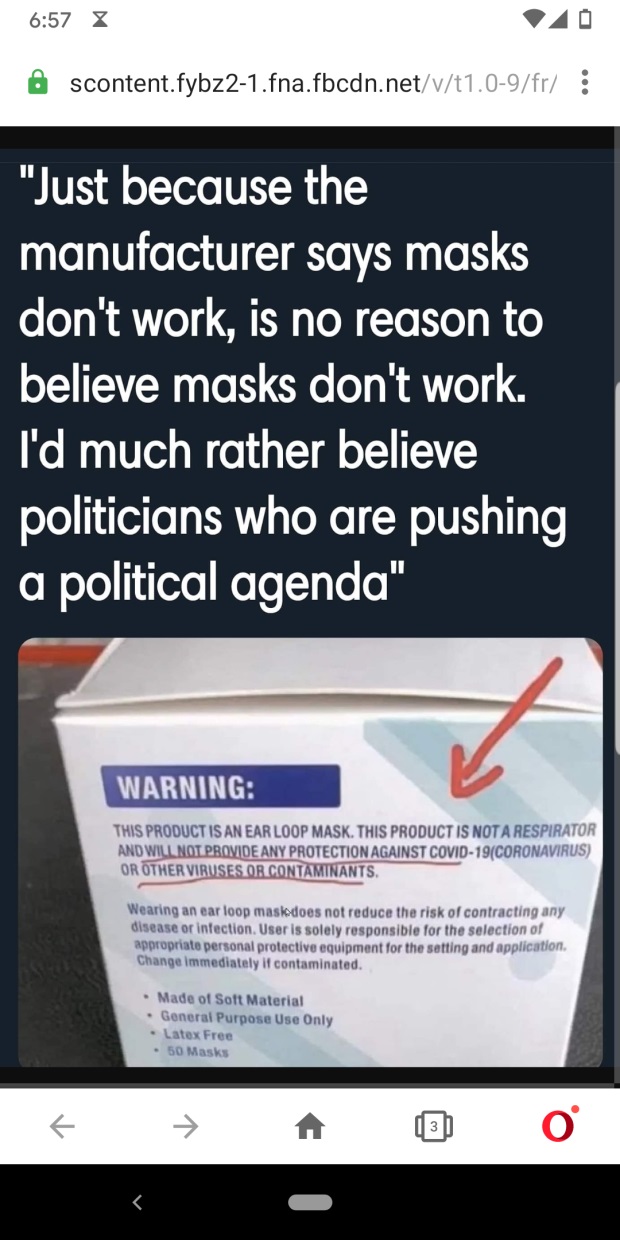Show the open tabs switcher
The width and height of the screenshot is (620, 1240).
[x=433, y=1127]
